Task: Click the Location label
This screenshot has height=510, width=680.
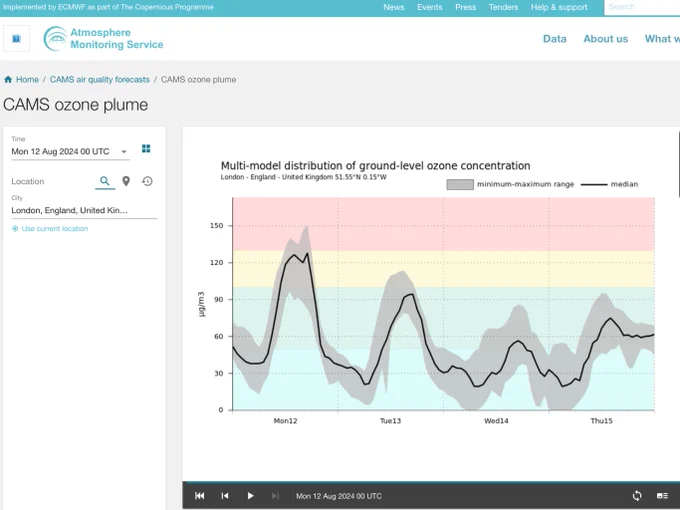Action: [x=28, y=181]
